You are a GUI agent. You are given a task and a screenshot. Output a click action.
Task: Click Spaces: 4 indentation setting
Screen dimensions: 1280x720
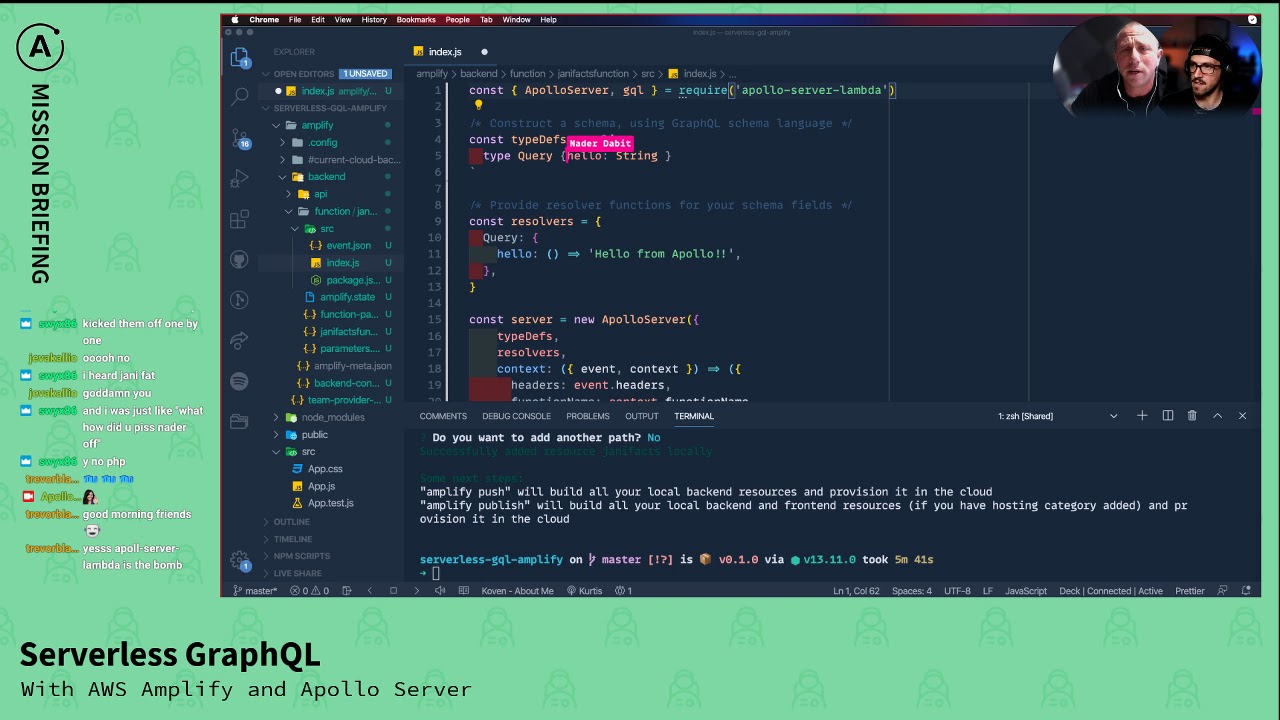click(x=912, y=591)
